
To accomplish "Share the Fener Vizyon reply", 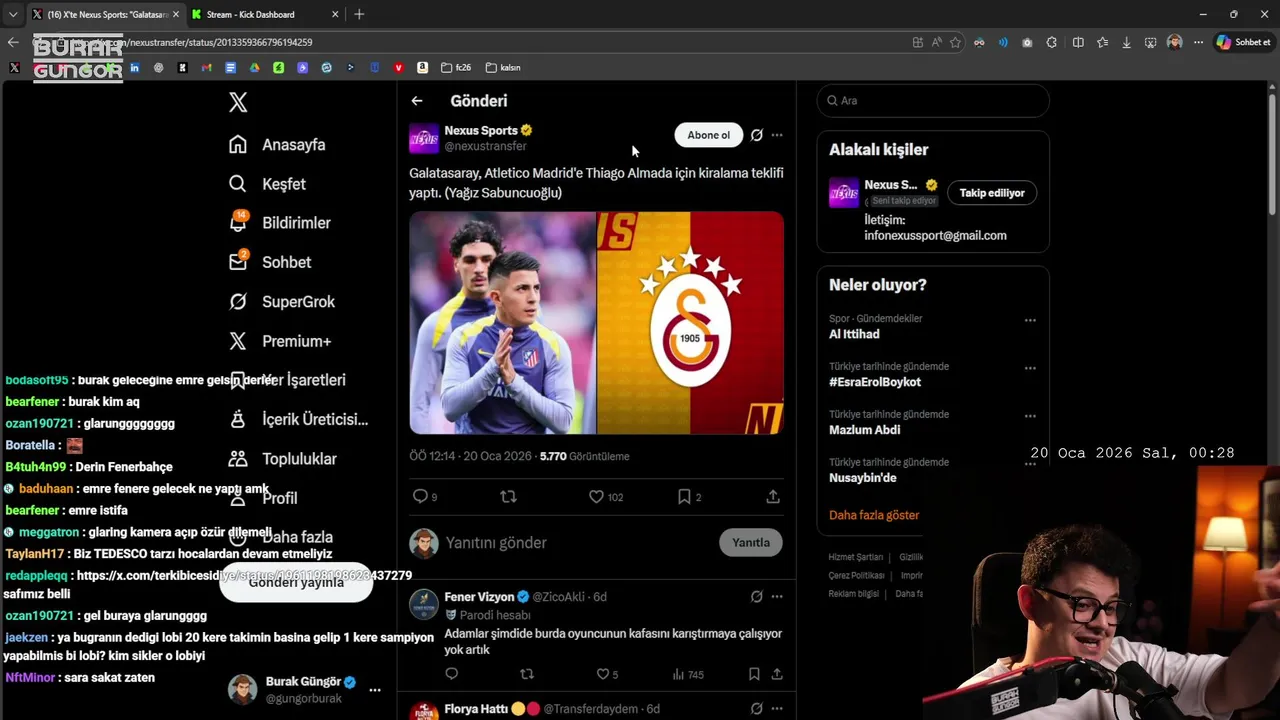I will [x=776, y=674].
